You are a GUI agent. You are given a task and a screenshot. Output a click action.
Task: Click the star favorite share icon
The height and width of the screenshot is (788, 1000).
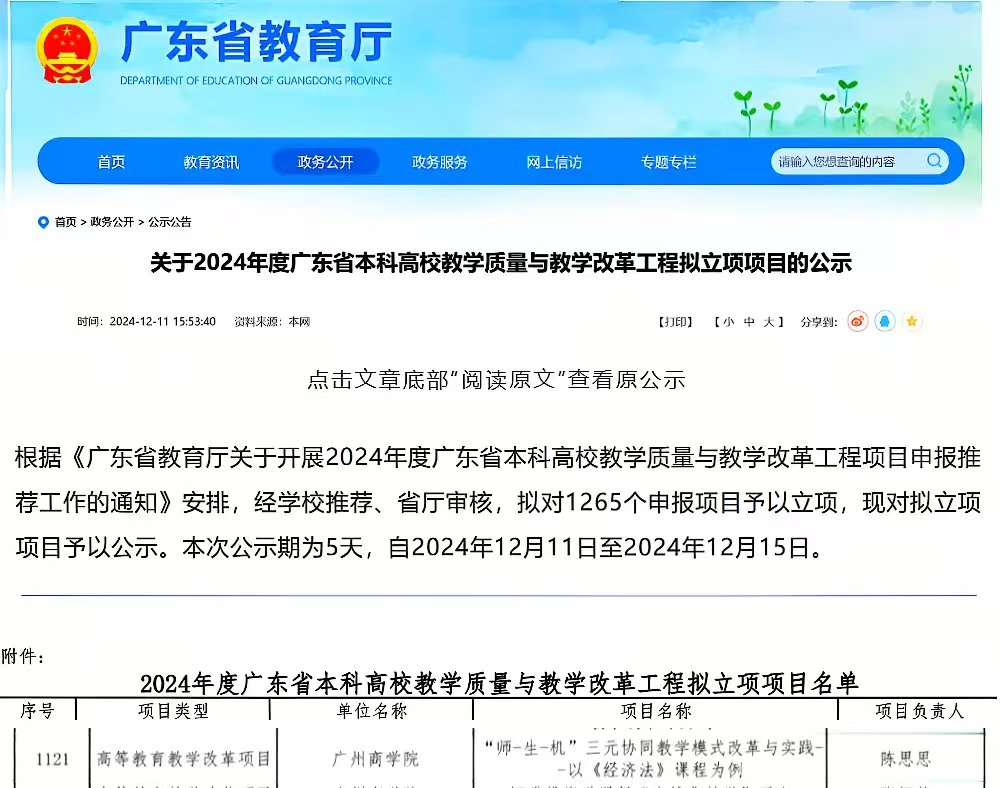point(911,321)
